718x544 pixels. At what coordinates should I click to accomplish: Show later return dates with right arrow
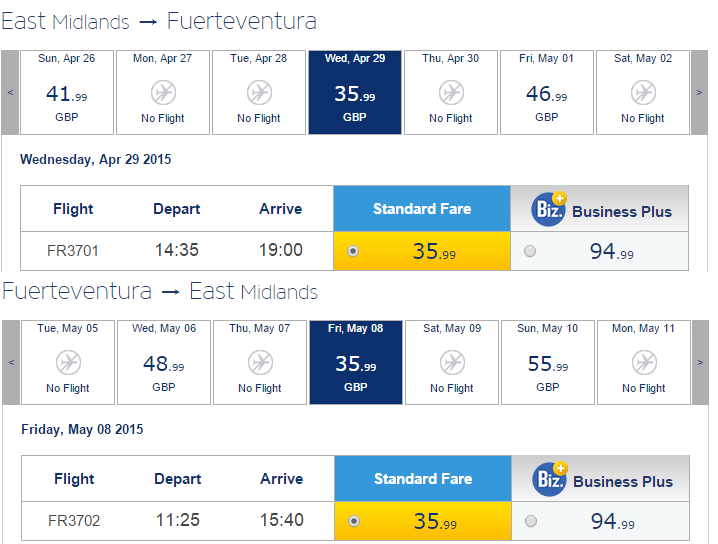tap(700, 363)
